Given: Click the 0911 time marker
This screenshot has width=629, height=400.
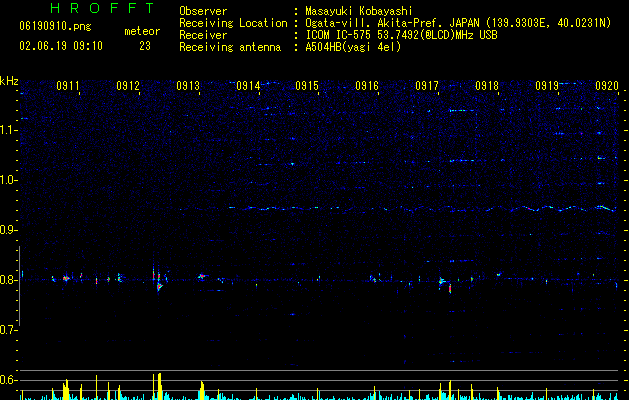Looking at the screenshot, I should click(67, 86).
